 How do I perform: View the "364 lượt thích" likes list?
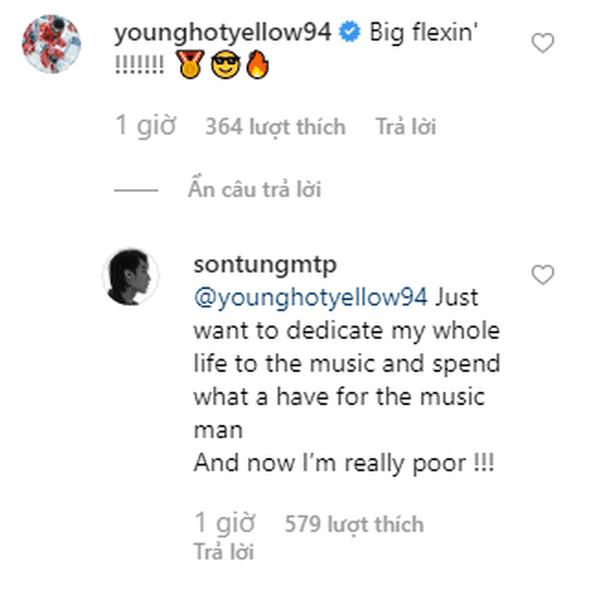point(275,127)
